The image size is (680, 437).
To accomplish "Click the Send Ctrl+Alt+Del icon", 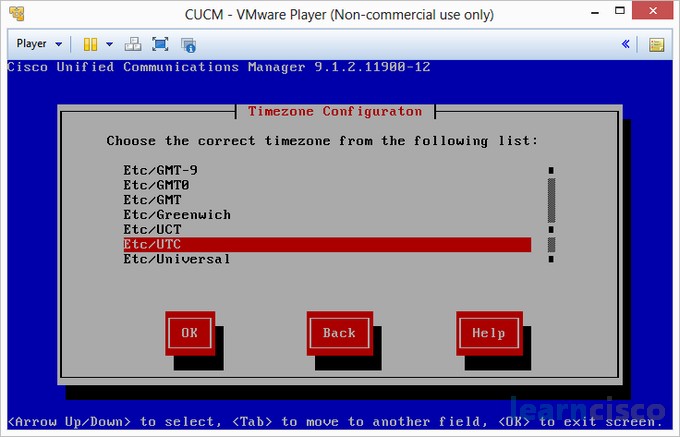I will click(134, 44).
